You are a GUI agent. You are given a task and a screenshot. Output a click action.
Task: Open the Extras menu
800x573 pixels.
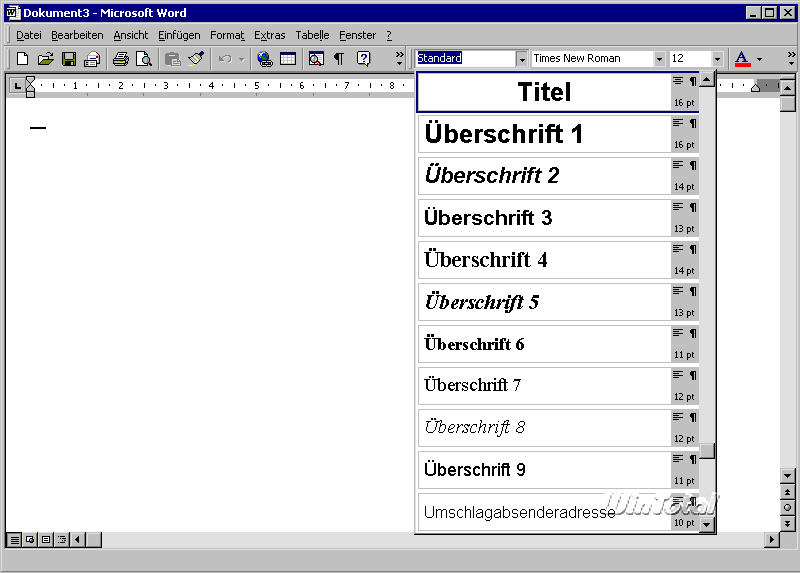pos(269,35)
